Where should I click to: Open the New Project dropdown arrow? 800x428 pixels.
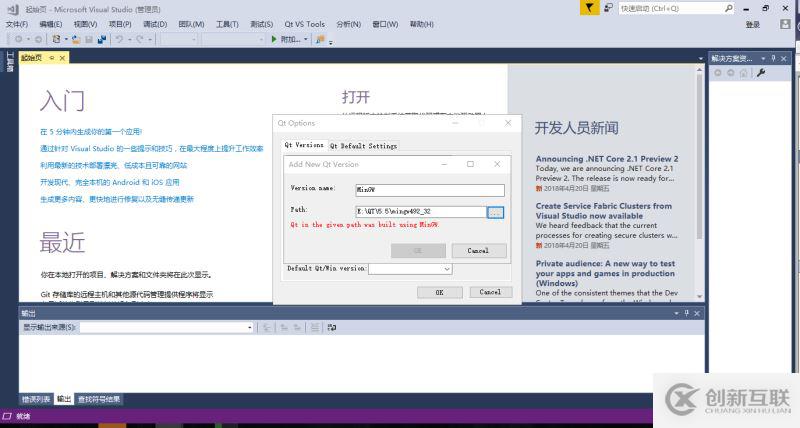point(65,39)
